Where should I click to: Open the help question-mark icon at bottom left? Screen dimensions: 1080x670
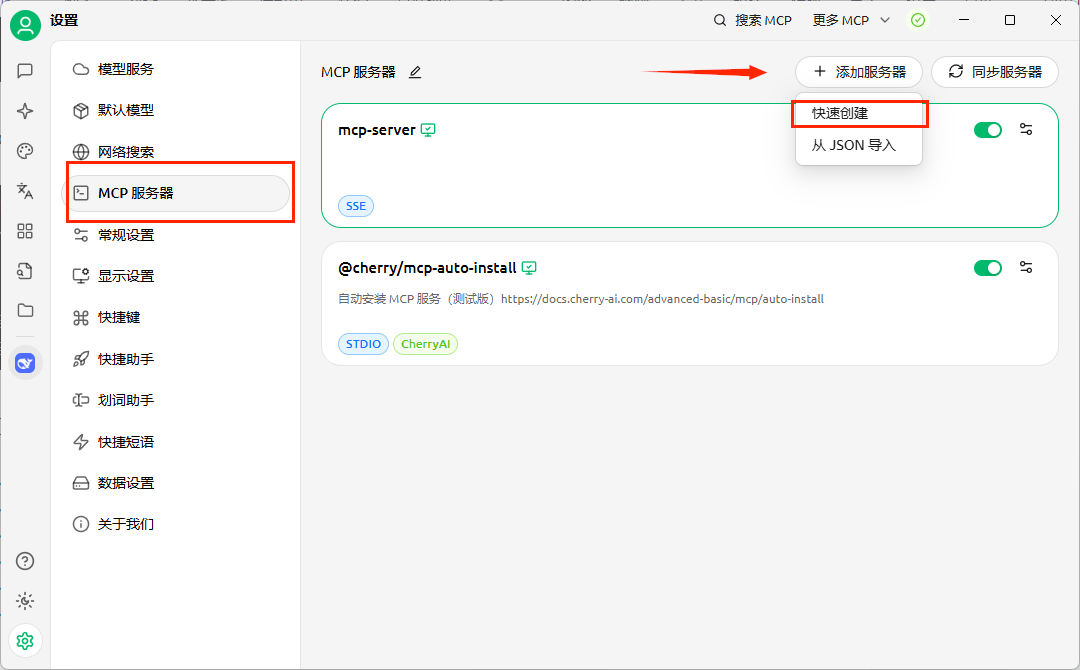(25, 561)
